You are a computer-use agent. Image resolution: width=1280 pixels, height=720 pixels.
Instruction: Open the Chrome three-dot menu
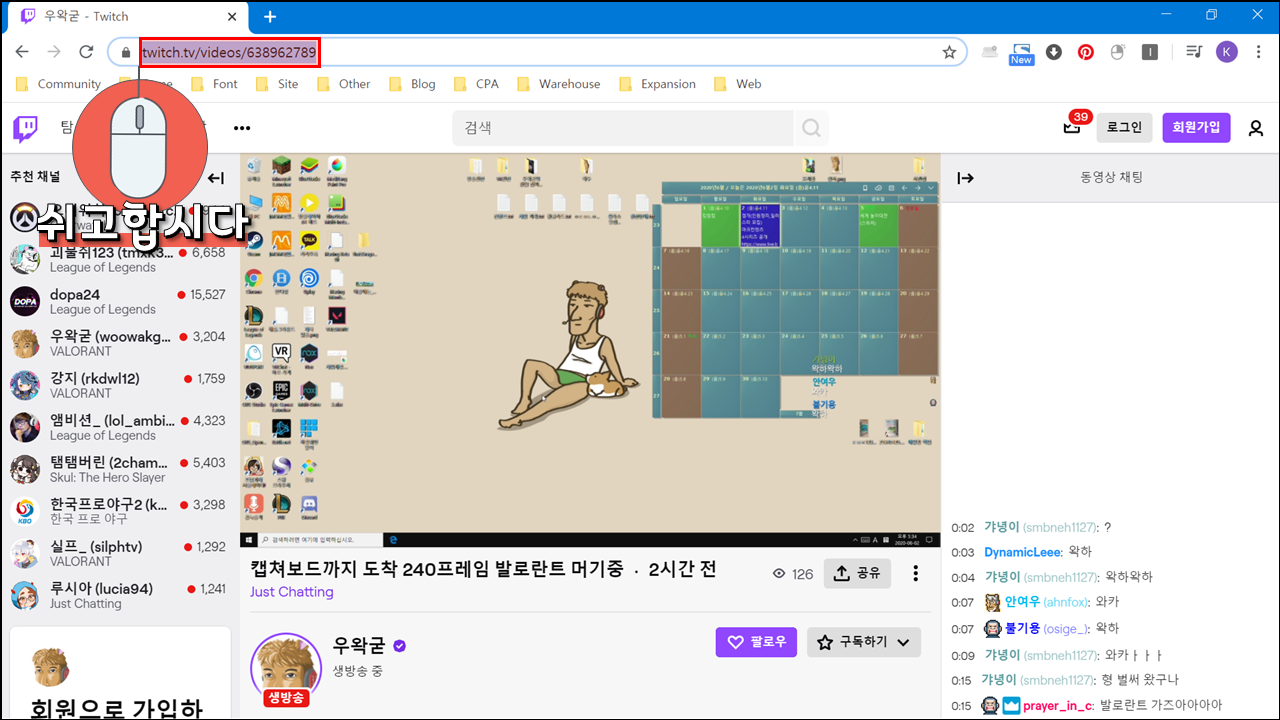1259,52
